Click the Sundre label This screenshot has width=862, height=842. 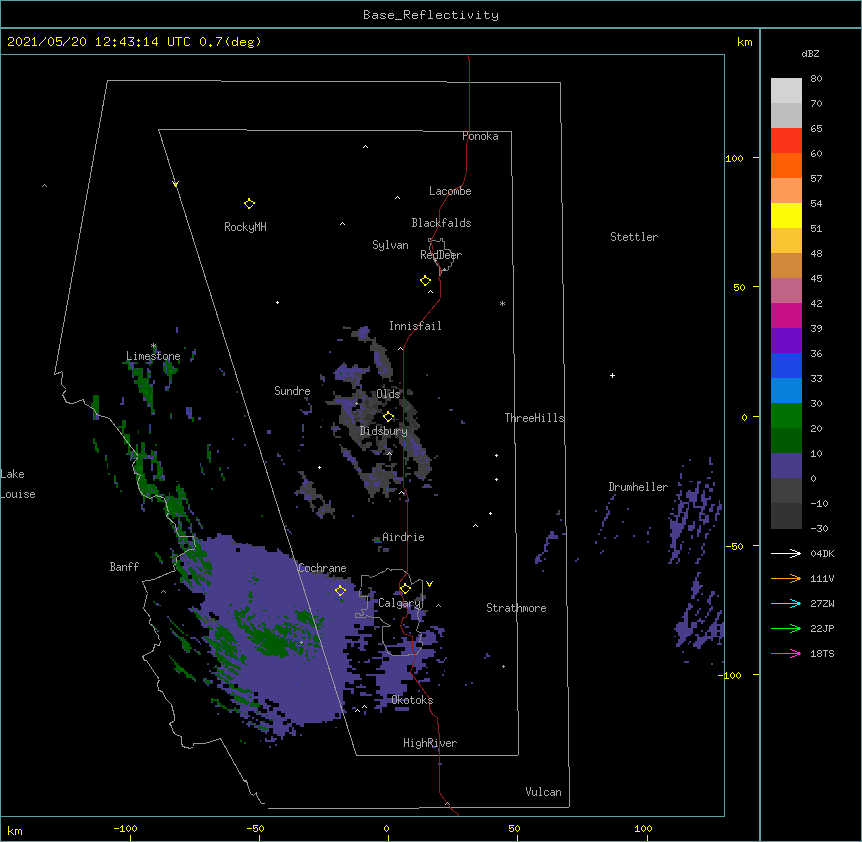click(x=292, y=391)
